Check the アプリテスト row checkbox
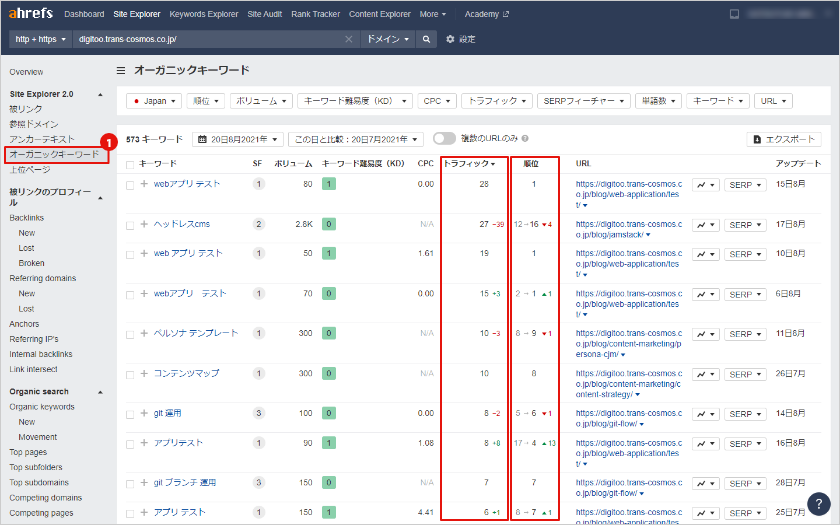The image size is (840, 525). 130,444
